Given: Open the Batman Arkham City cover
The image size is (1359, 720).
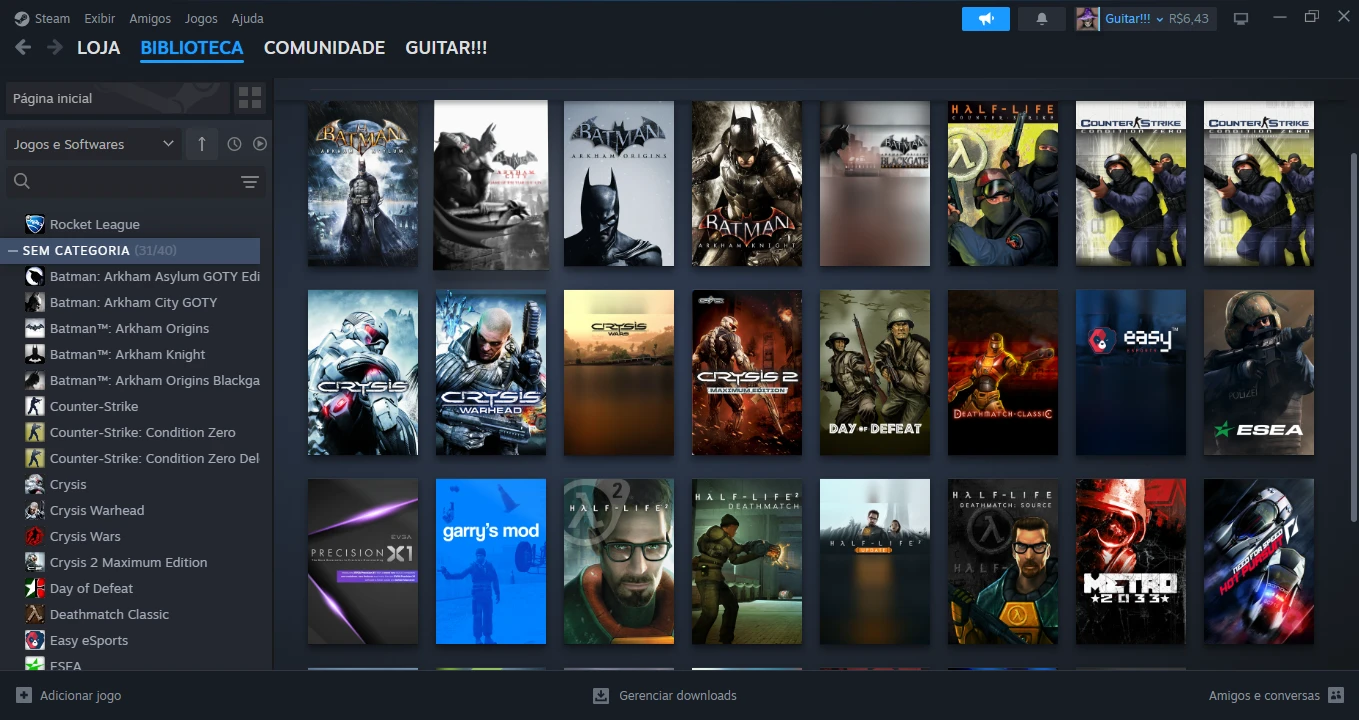Looking at the screenshot, I should [x=491, y=185].
